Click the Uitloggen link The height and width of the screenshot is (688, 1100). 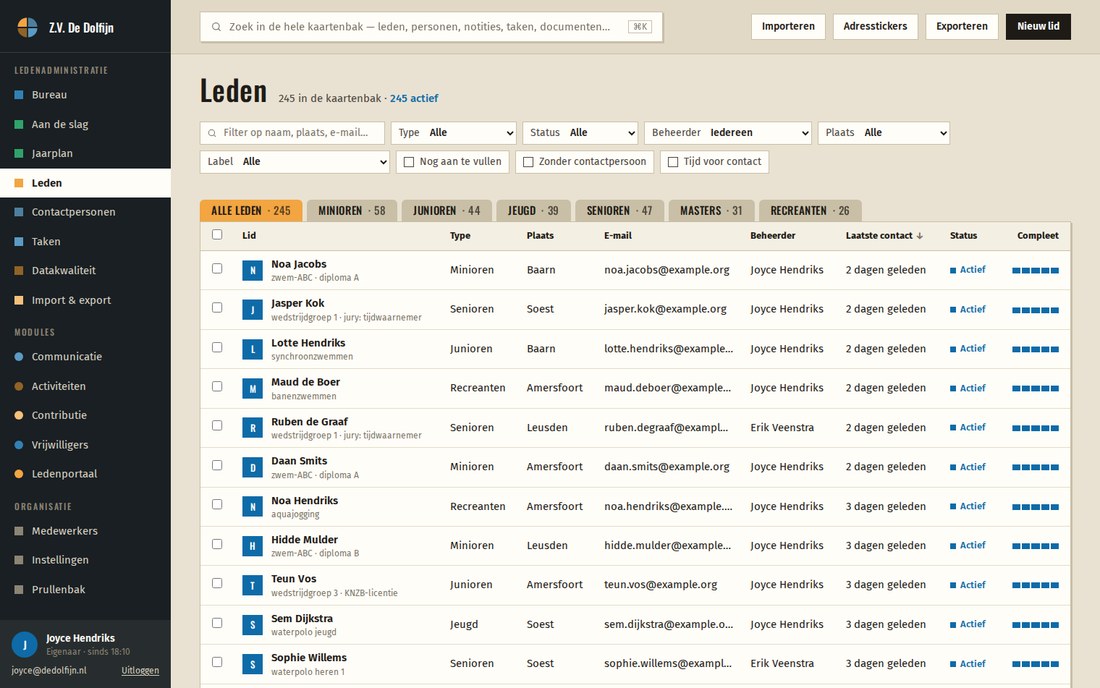click(140, 670)
